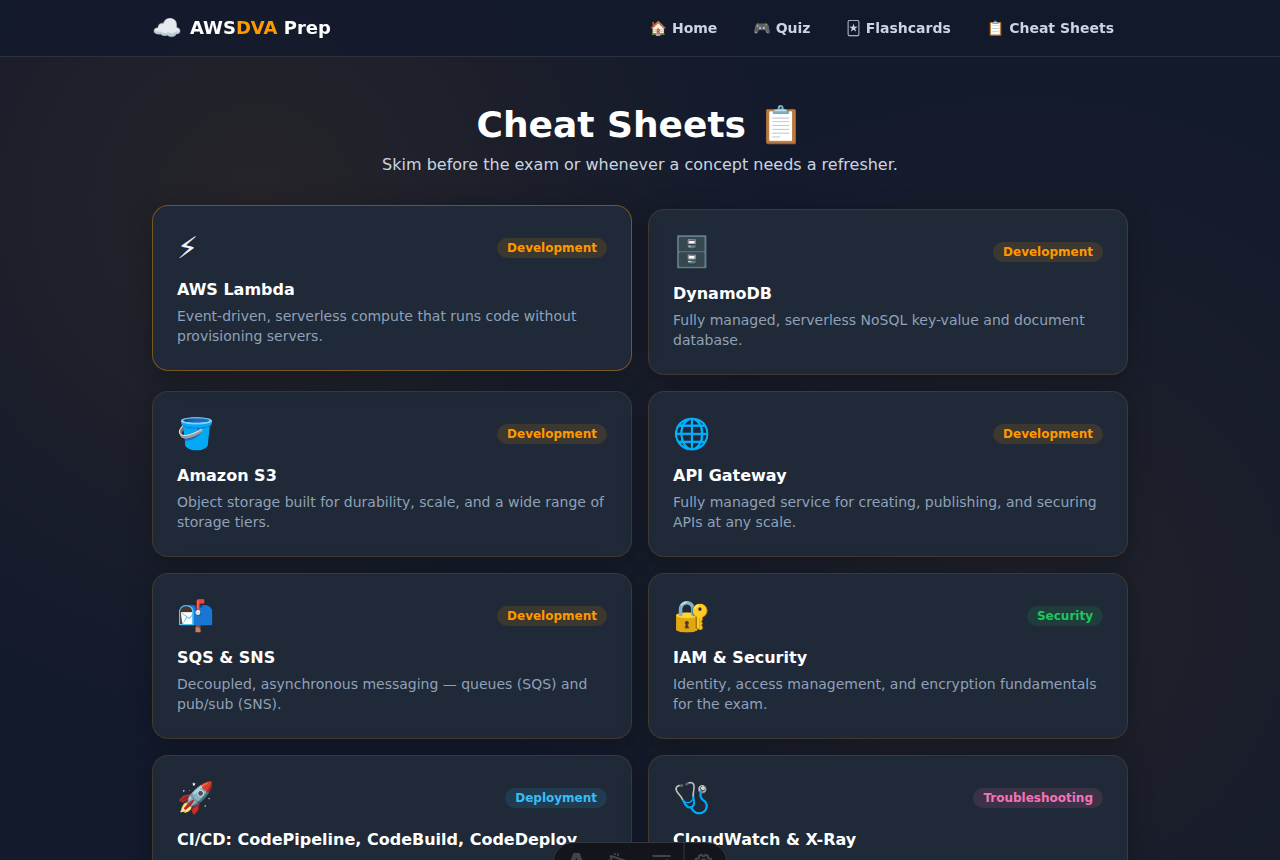Click the Development badge on API Gateway
This screenshot has width=1280, height=860.
tap(1048, 434)
